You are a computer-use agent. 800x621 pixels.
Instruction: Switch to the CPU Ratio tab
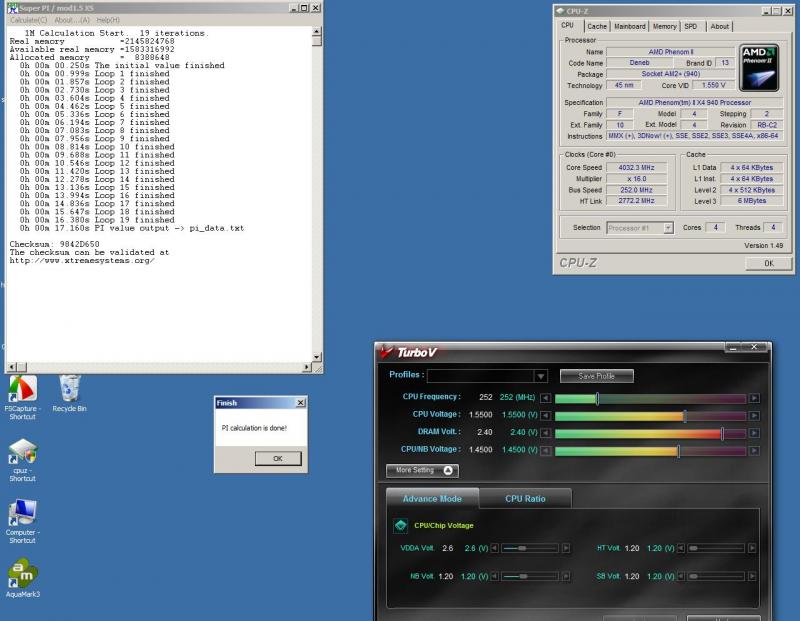[x=525, y=498]
